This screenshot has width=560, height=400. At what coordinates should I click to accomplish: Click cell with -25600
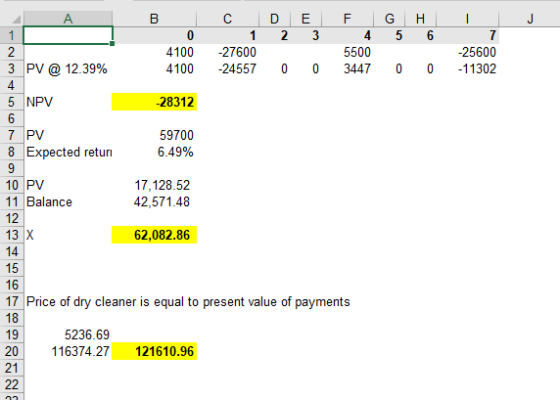coord(467,52)
